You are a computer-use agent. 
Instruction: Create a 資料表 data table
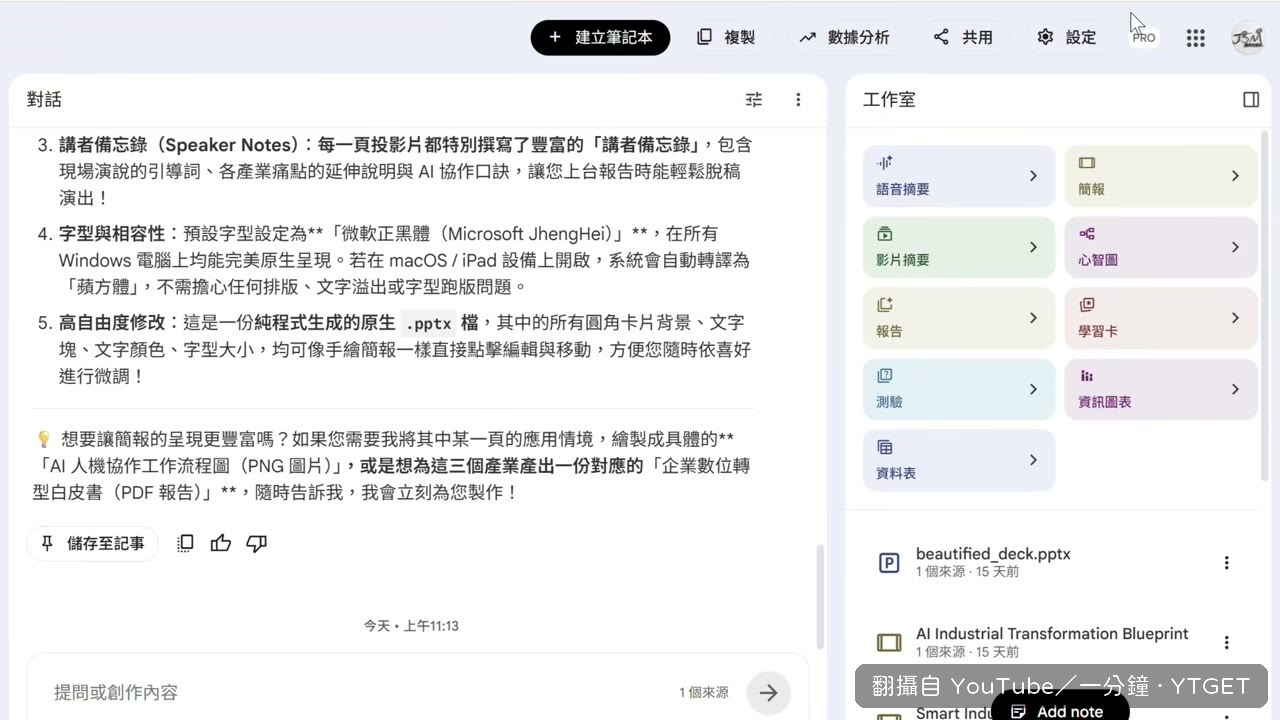tap(959, 460)
